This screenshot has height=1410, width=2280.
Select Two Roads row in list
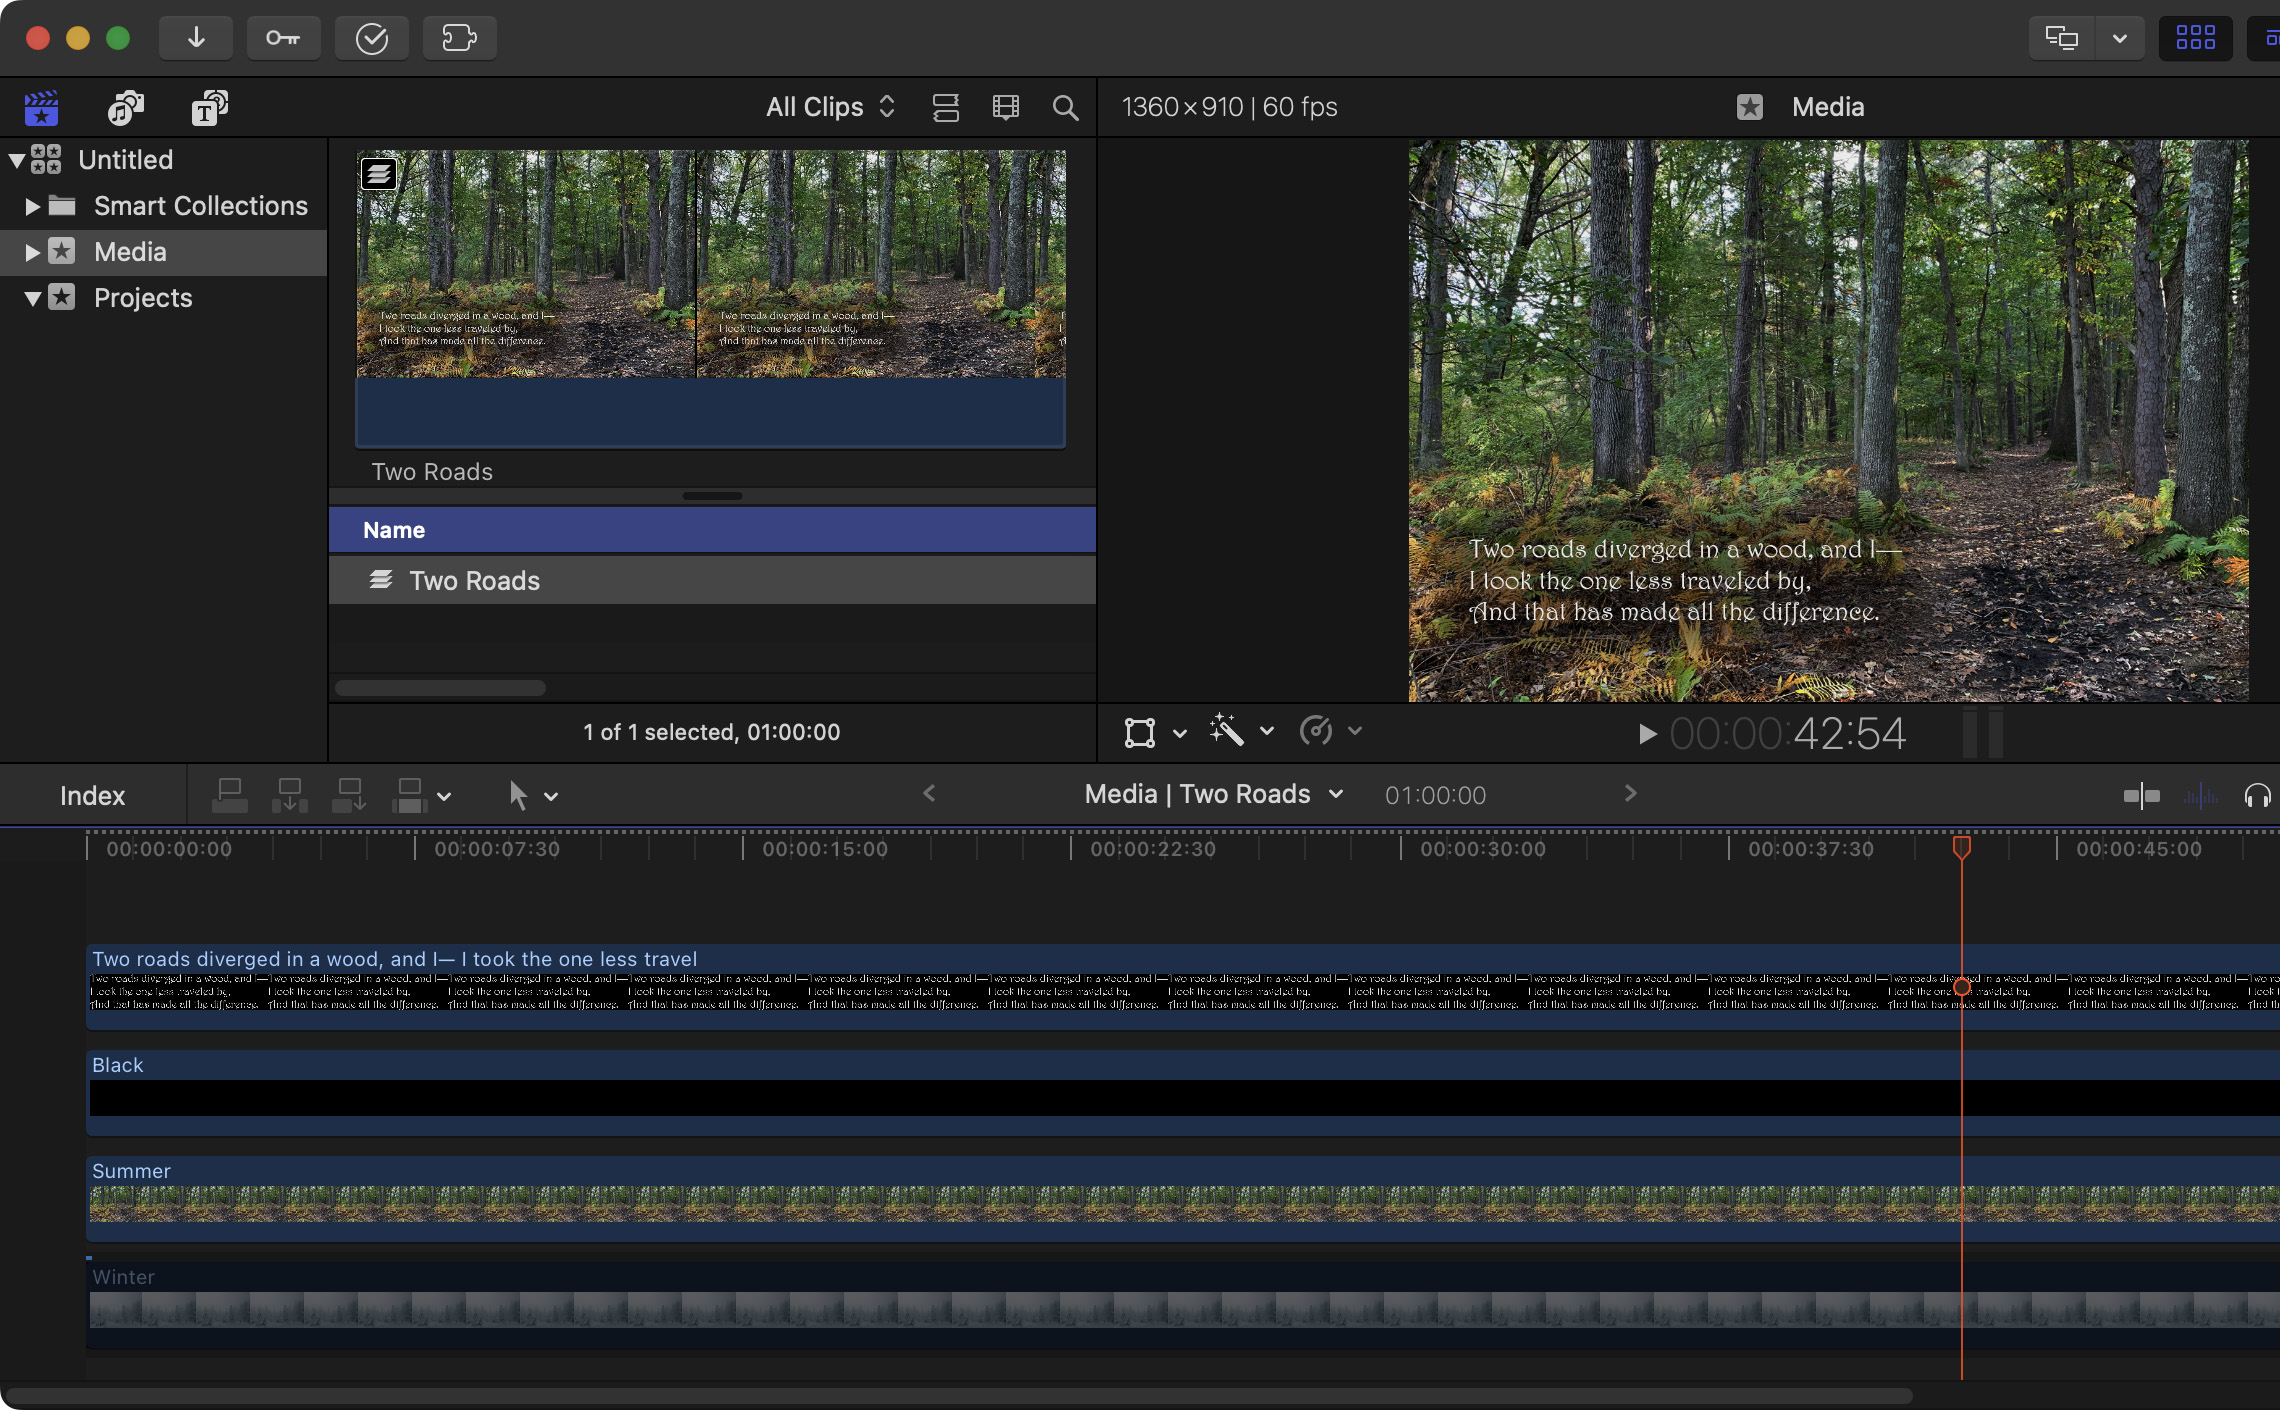click(474, 581)
